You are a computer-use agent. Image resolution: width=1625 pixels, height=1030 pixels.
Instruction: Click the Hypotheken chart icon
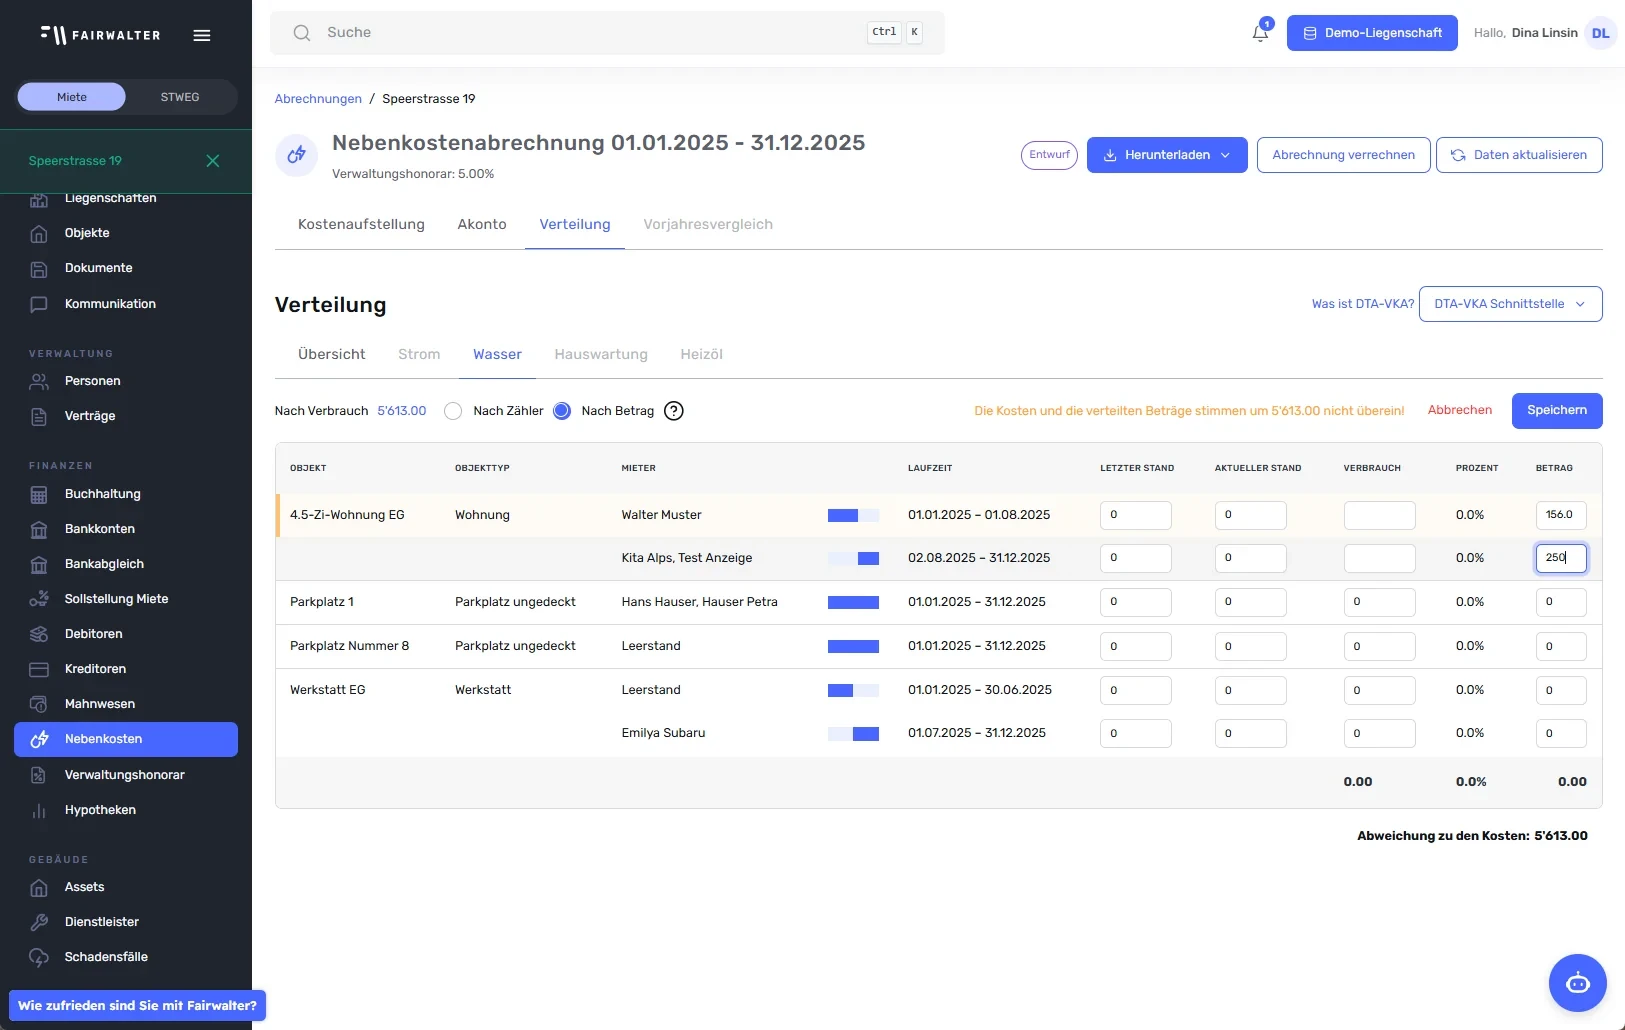tap(39, 811)
